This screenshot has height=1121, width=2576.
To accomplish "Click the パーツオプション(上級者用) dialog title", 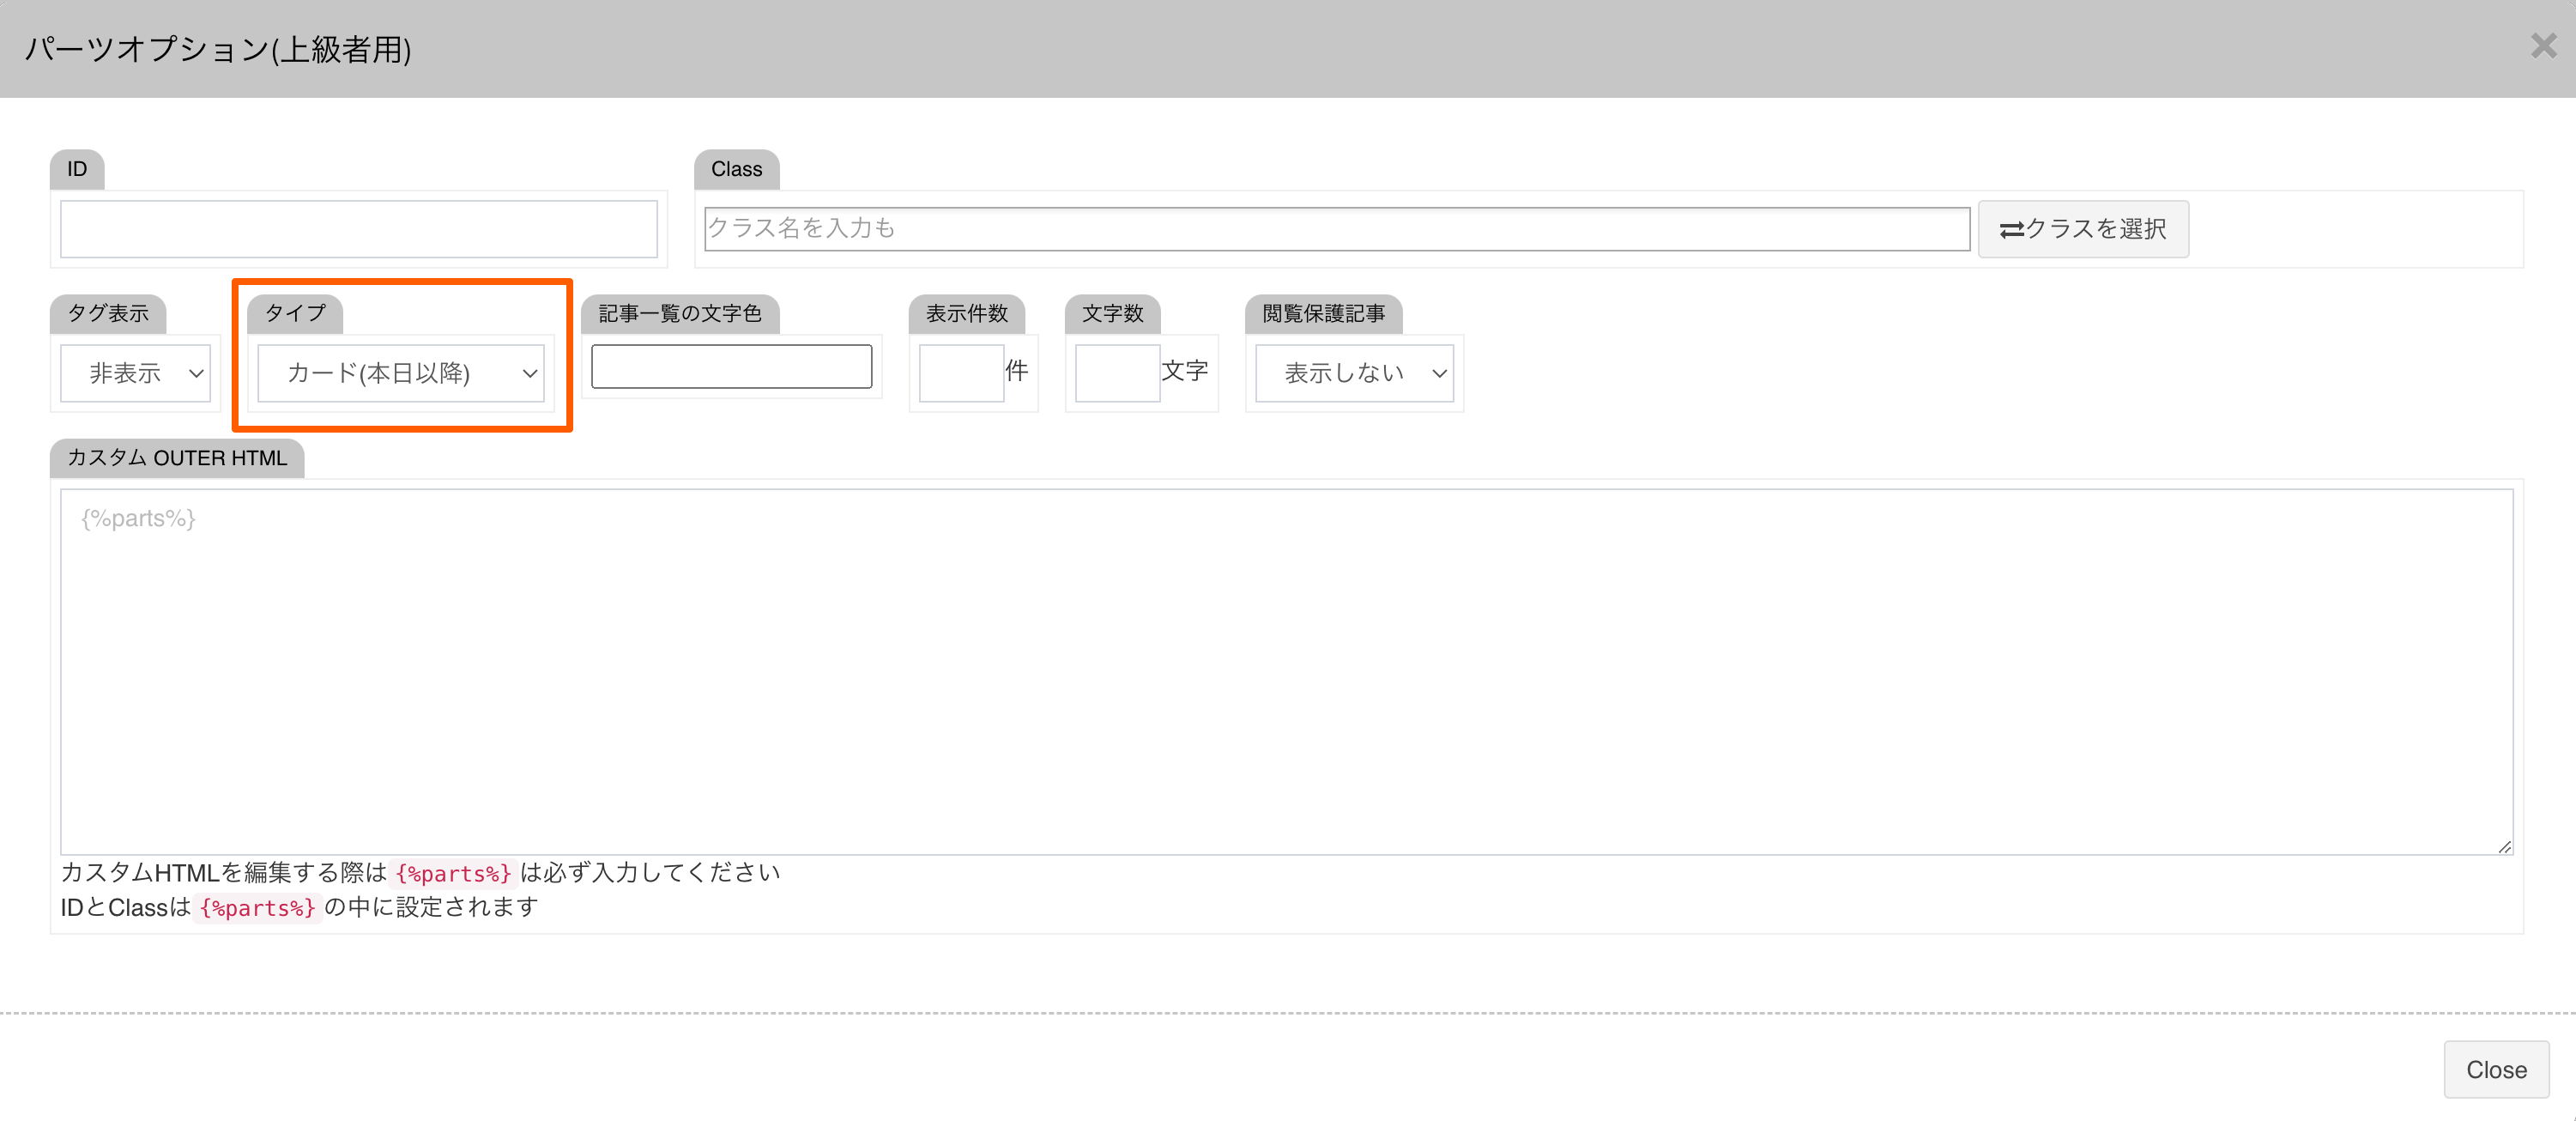I will coord(218,49).
